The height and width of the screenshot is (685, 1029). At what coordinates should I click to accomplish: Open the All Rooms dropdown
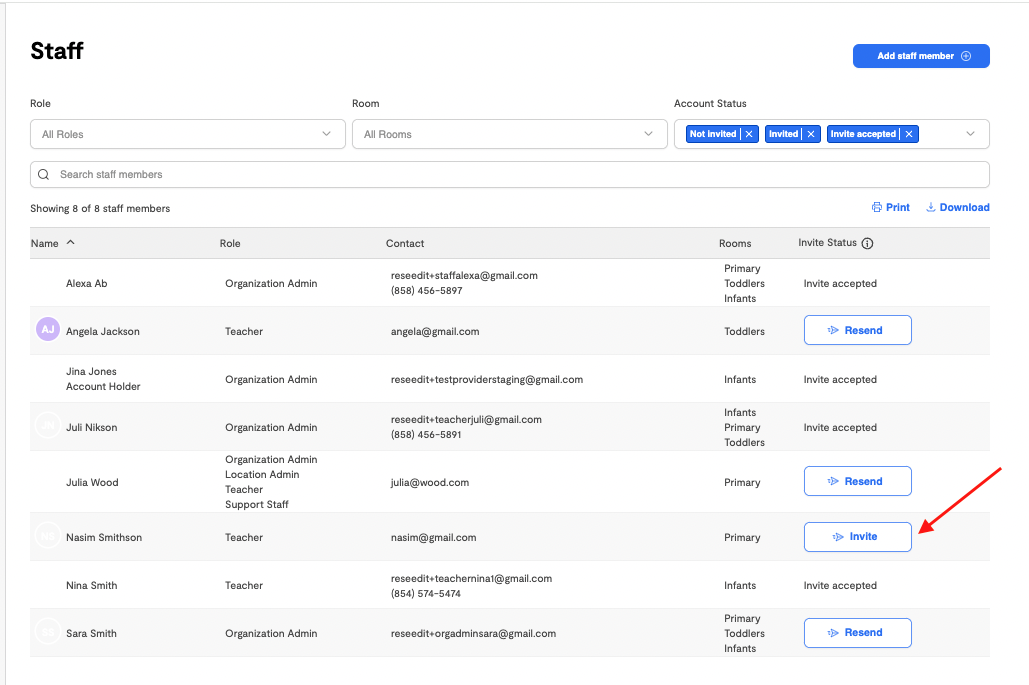tap(509, 134)
